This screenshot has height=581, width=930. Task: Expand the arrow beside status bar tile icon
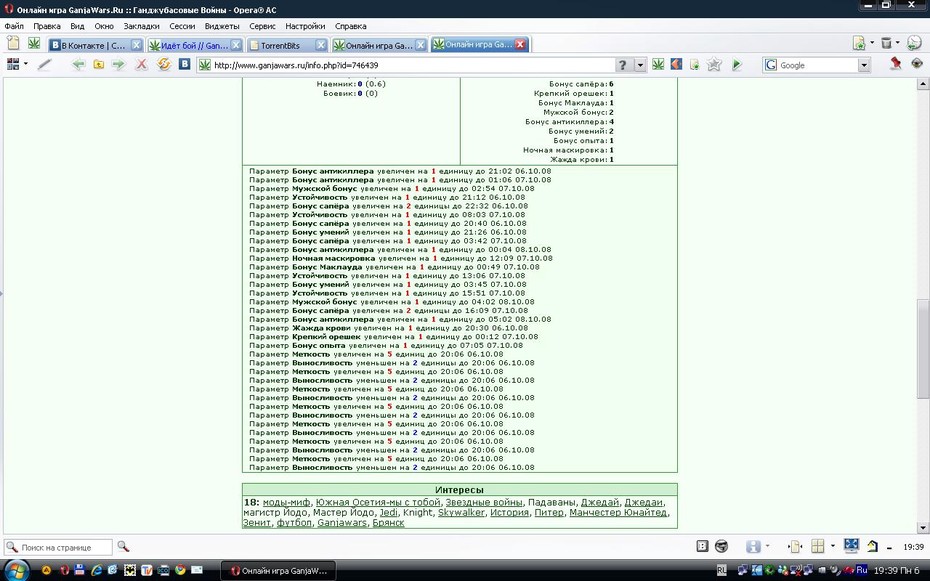(832, 546)
